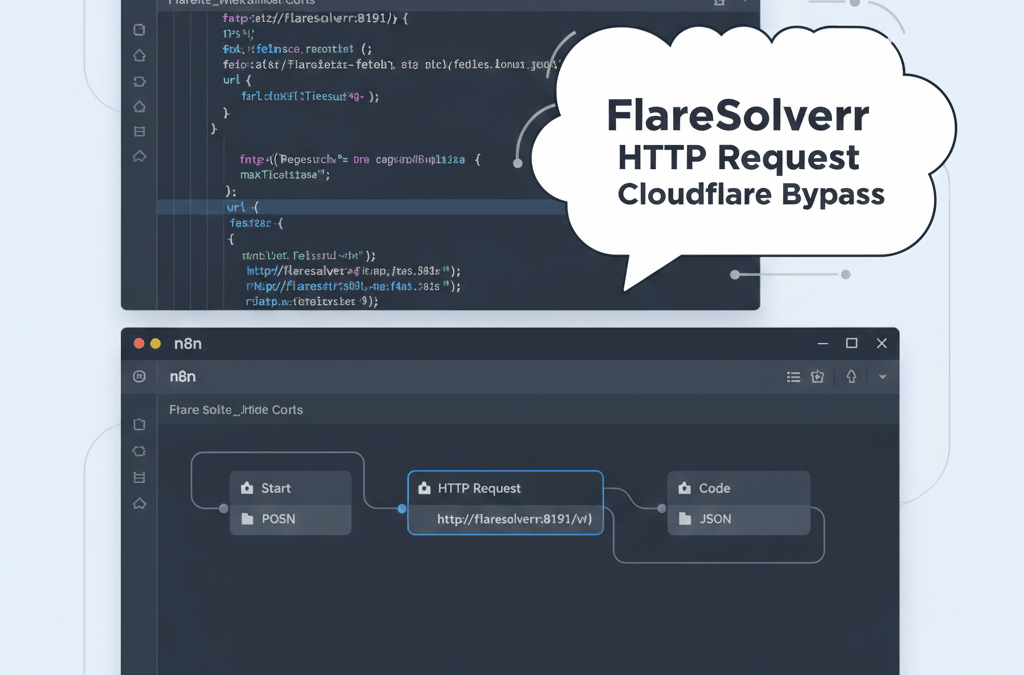Select the home icon in the editor sidebar
Screen dimensions: 1024x675
pos(139,56)
